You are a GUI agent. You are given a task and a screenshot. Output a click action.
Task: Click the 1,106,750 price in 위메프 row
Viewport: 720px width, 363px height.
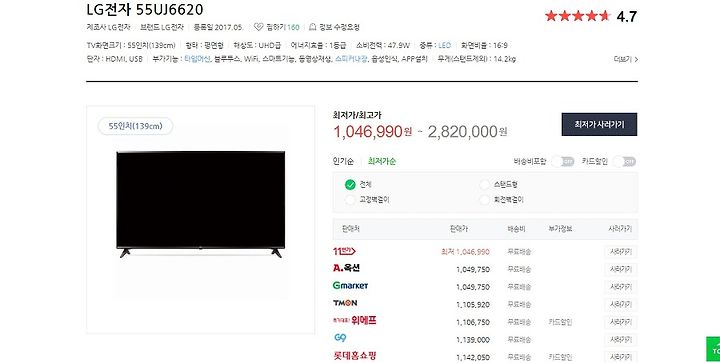(472, 322)
